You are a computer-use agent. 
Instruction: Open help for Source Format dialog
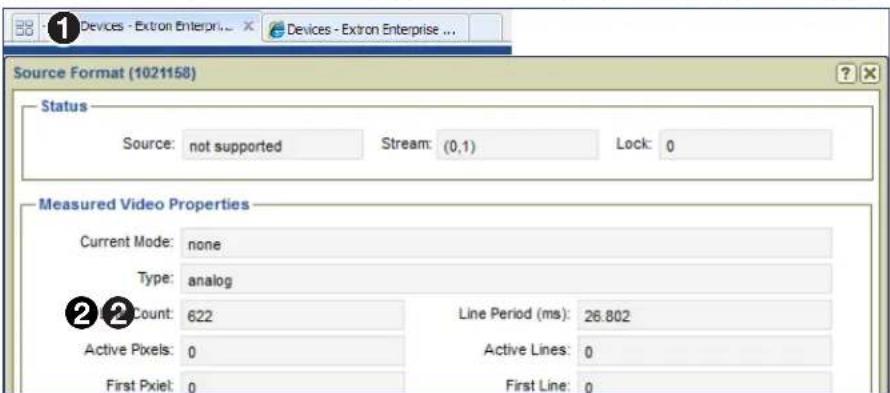tap(846, 74)
